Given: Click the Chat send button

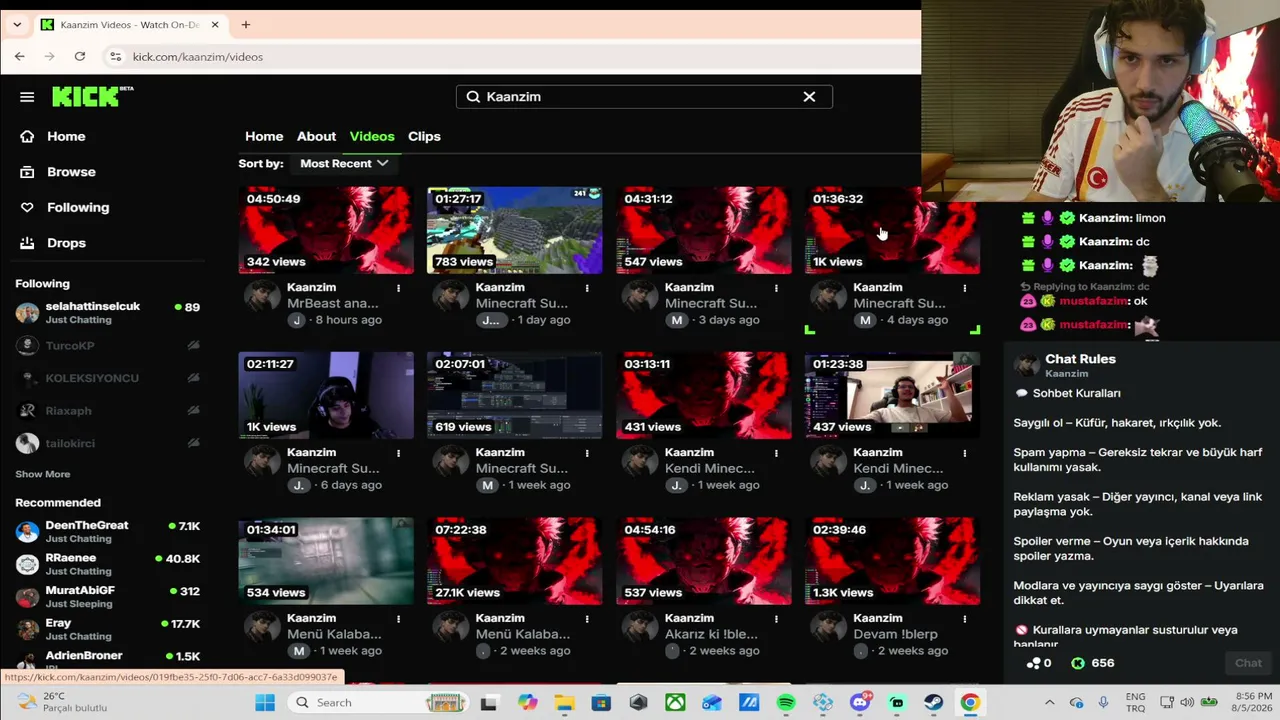Looking at the screenshot, I should [x=1248, y=663].
